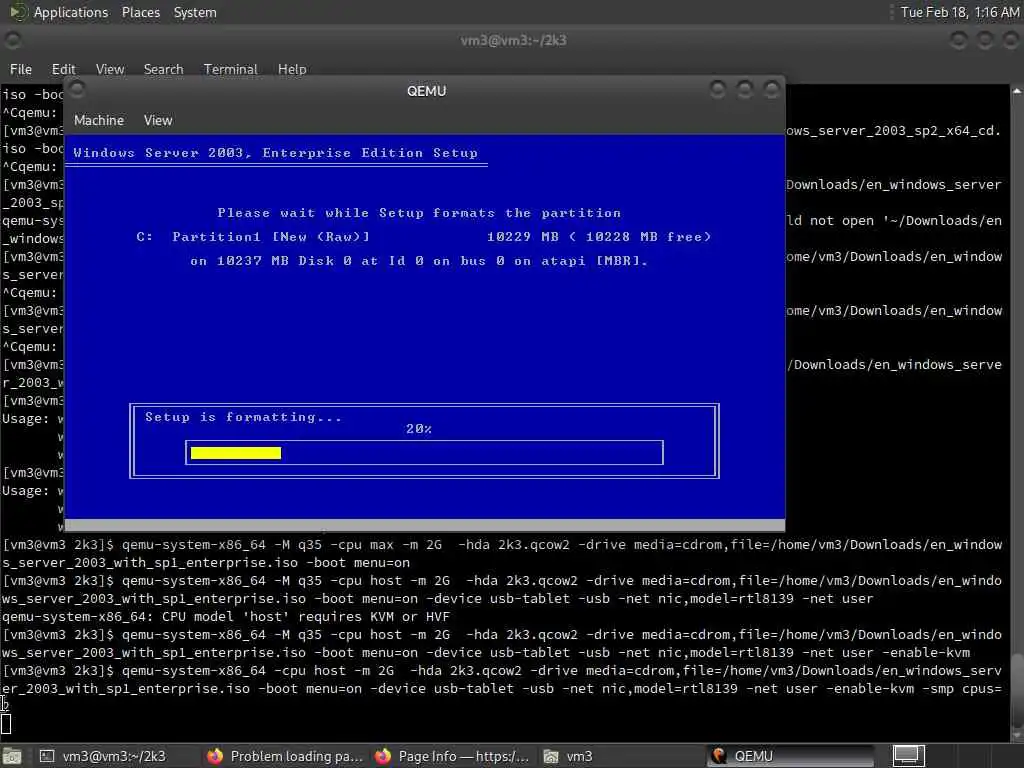Click the terminal window menu button at title left

point(12,40)
